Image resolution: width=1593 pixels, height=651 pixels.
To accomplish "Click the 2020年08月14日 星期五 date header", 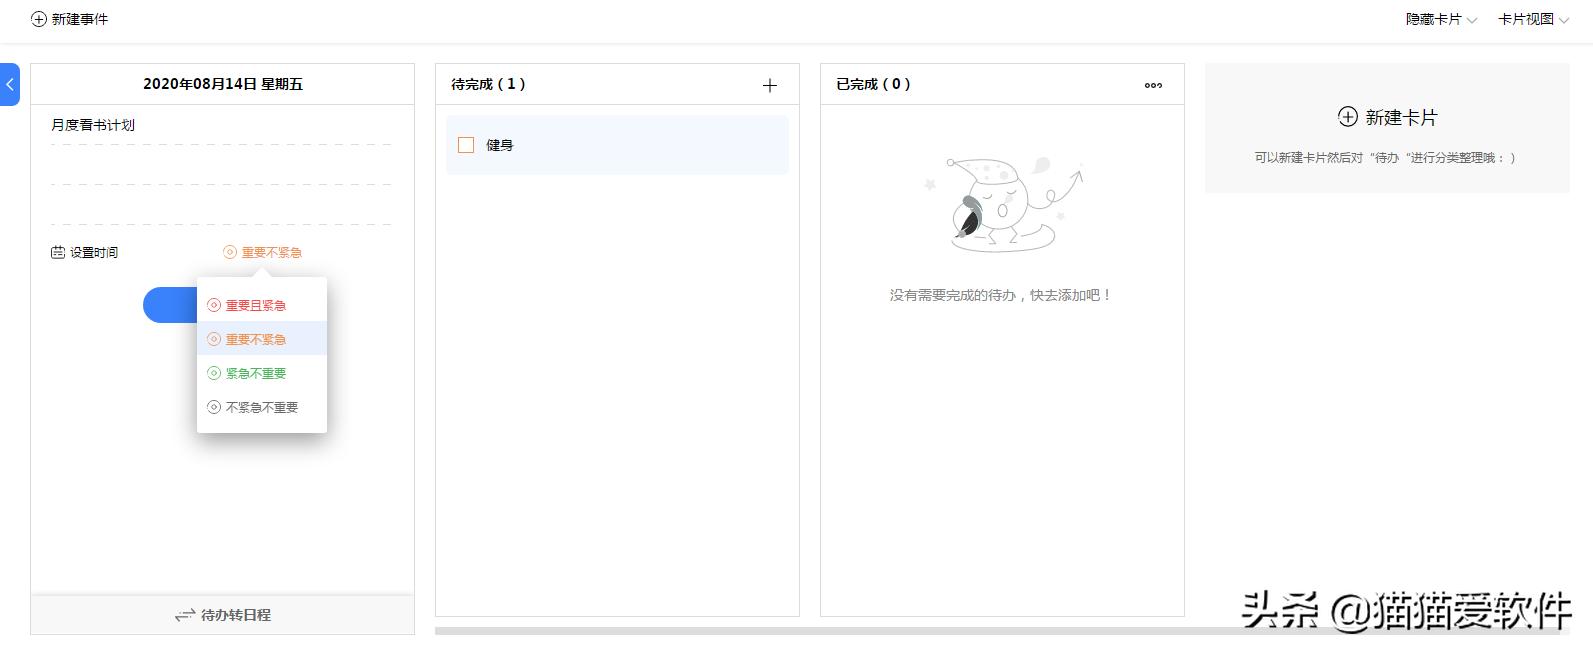I will (222, 84).
